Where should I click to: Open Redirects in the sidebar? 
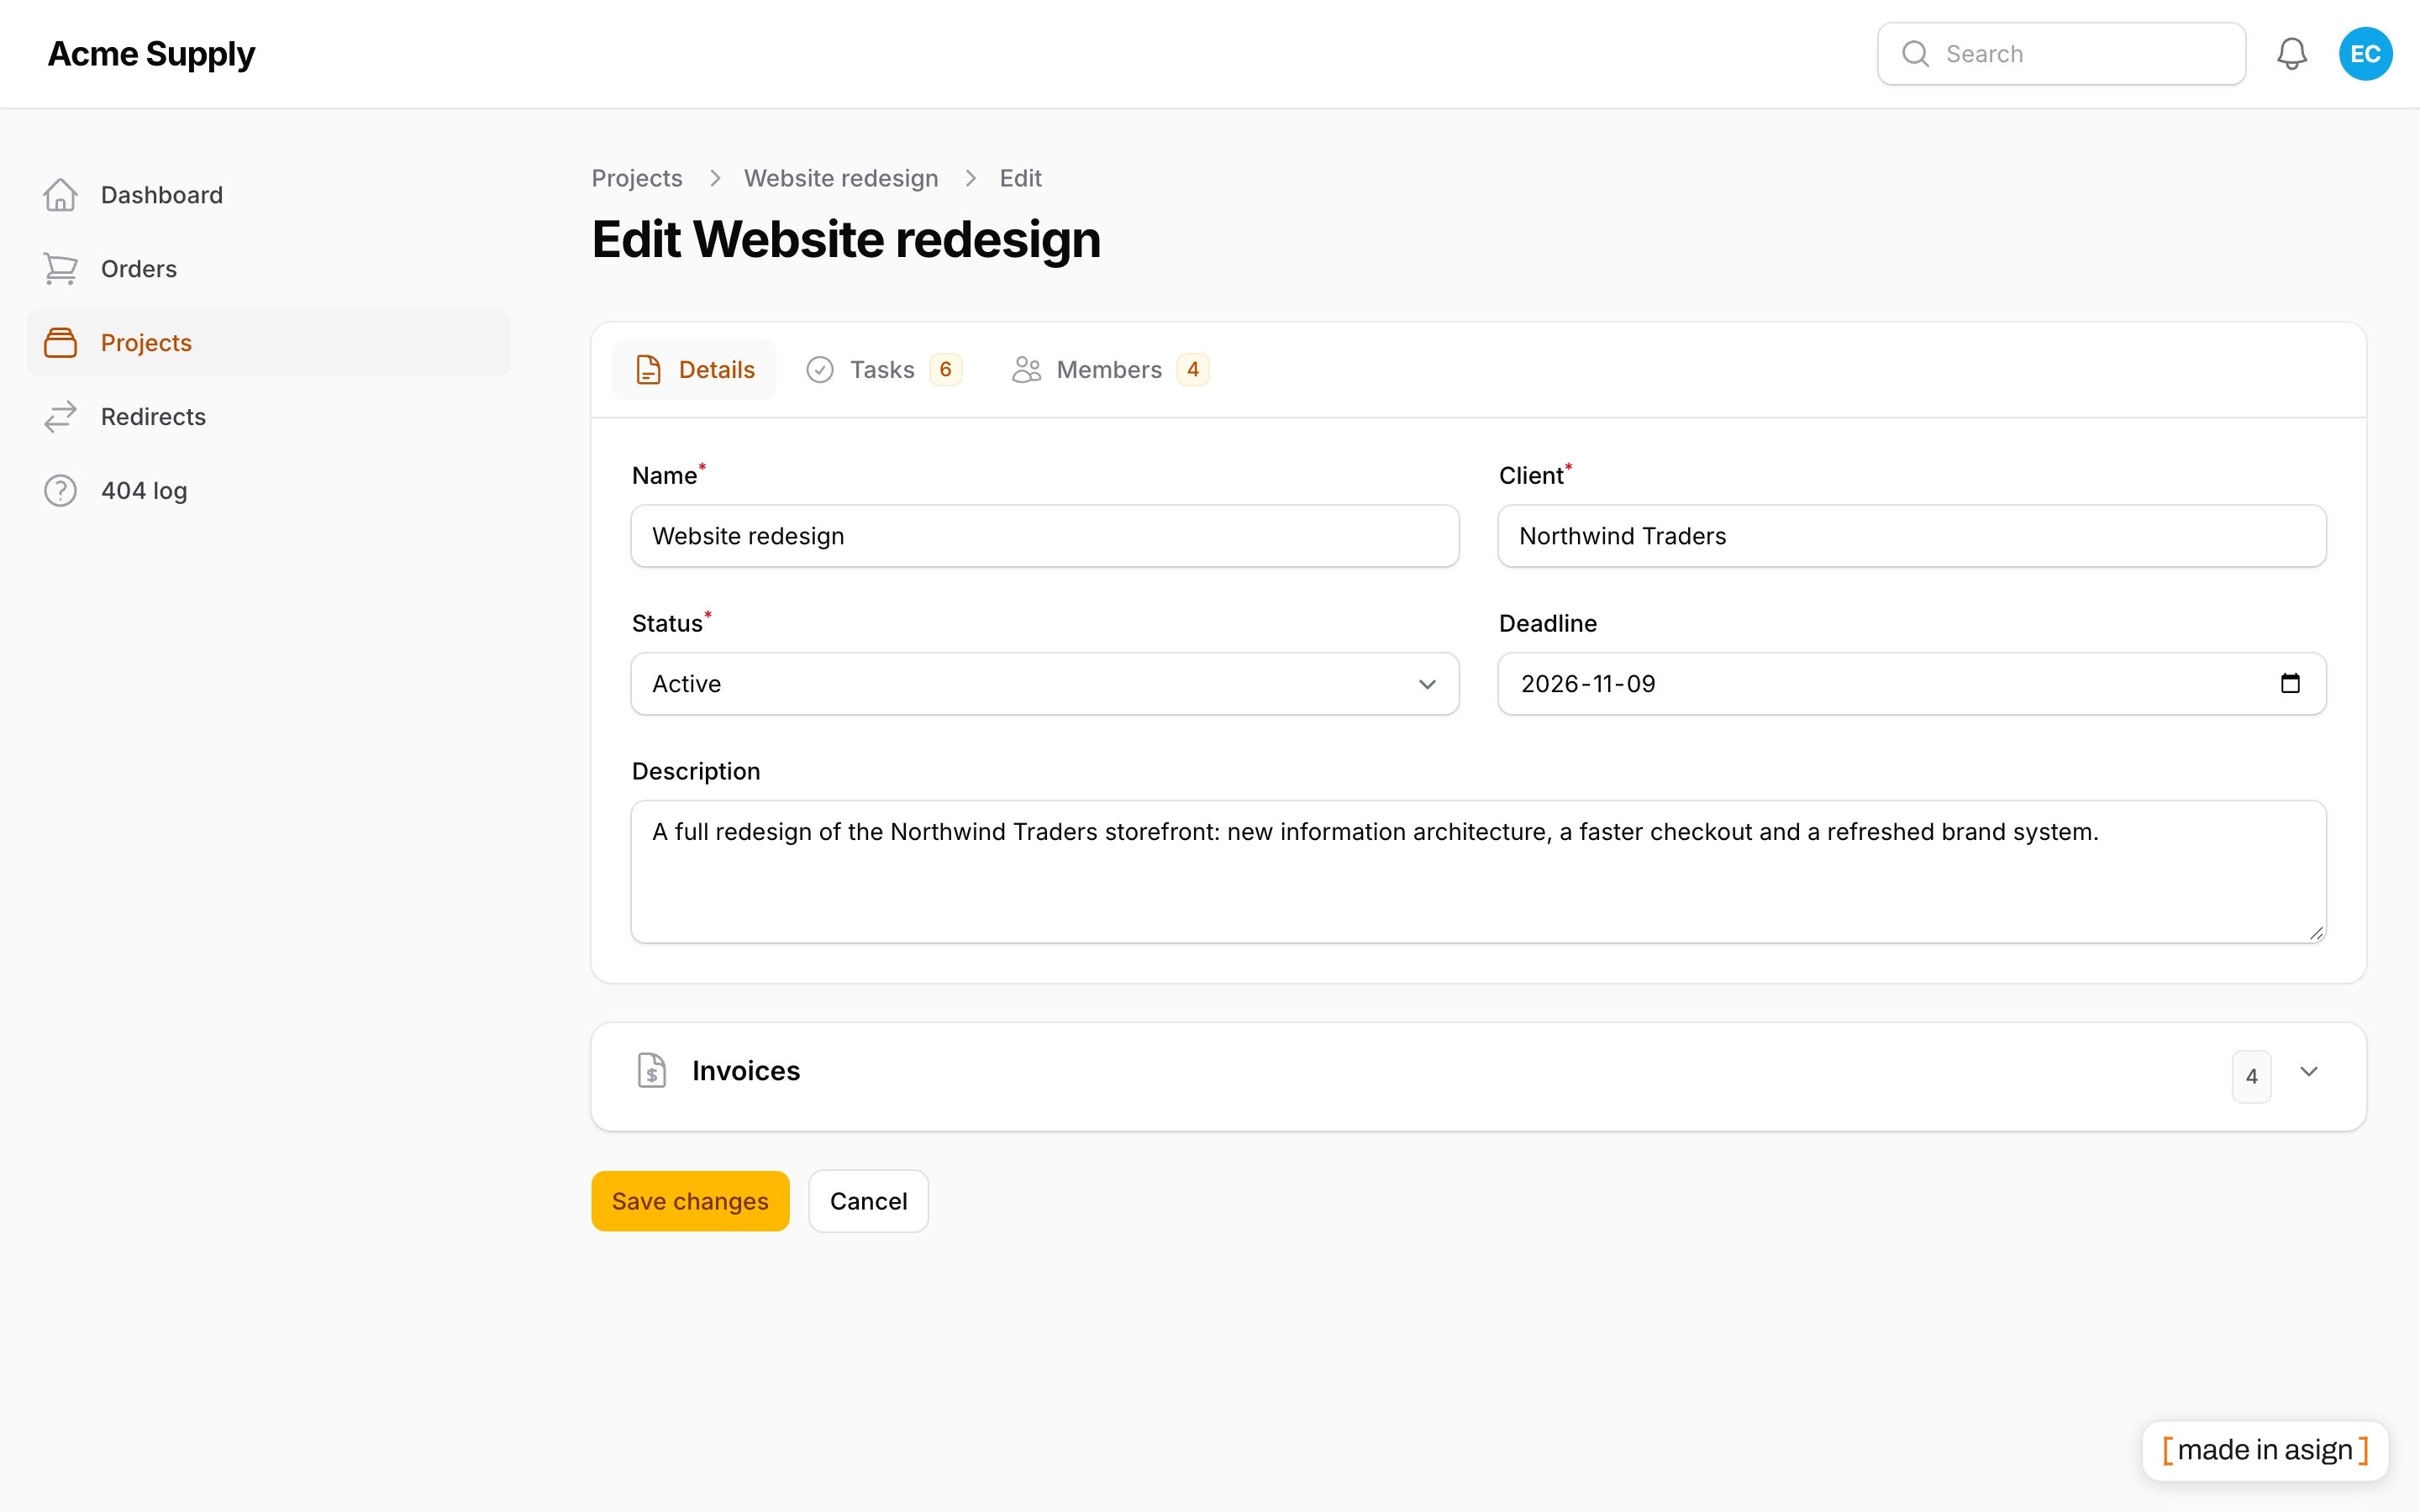(x=268, y=417)
